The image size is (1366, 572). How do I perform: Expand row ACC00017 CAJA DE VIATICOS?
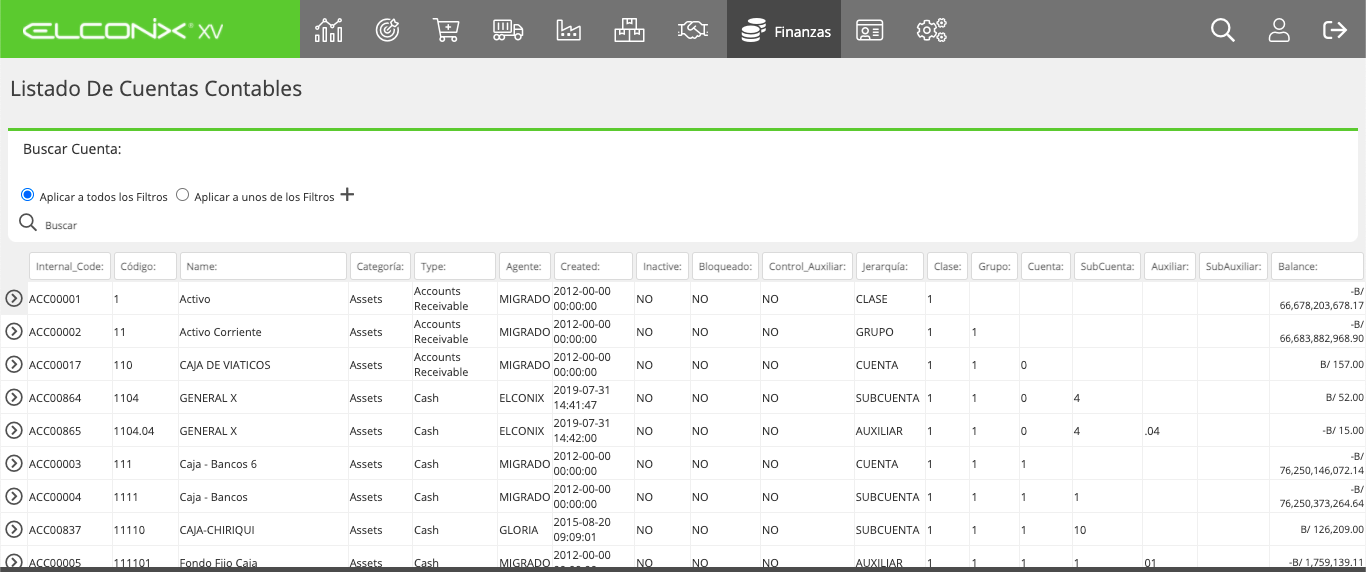(14, 364)
